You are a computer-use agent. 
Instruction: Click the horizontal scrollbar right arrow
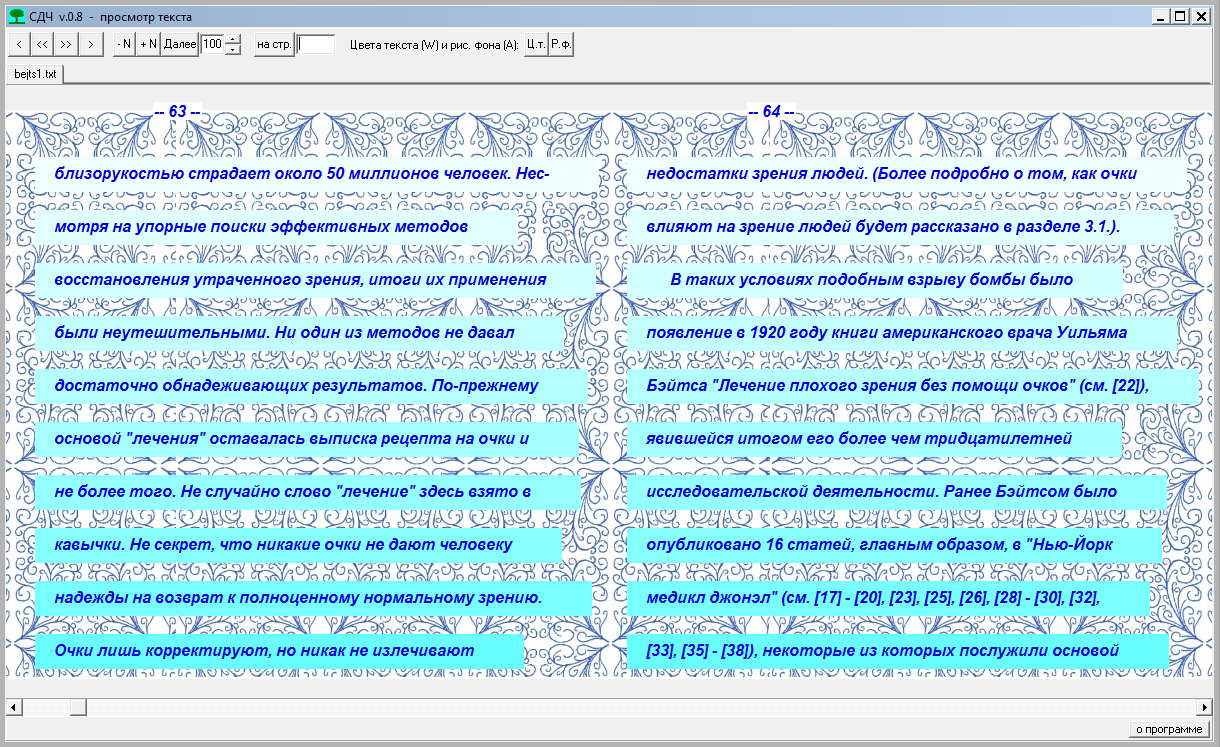click(1204, 707)
